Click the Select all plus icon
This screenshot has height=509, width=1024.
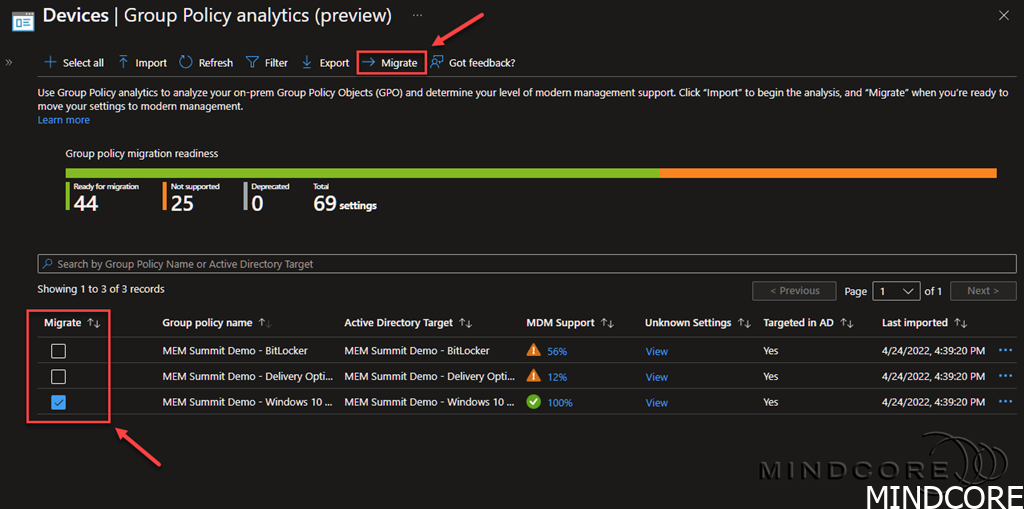point(50,62)
